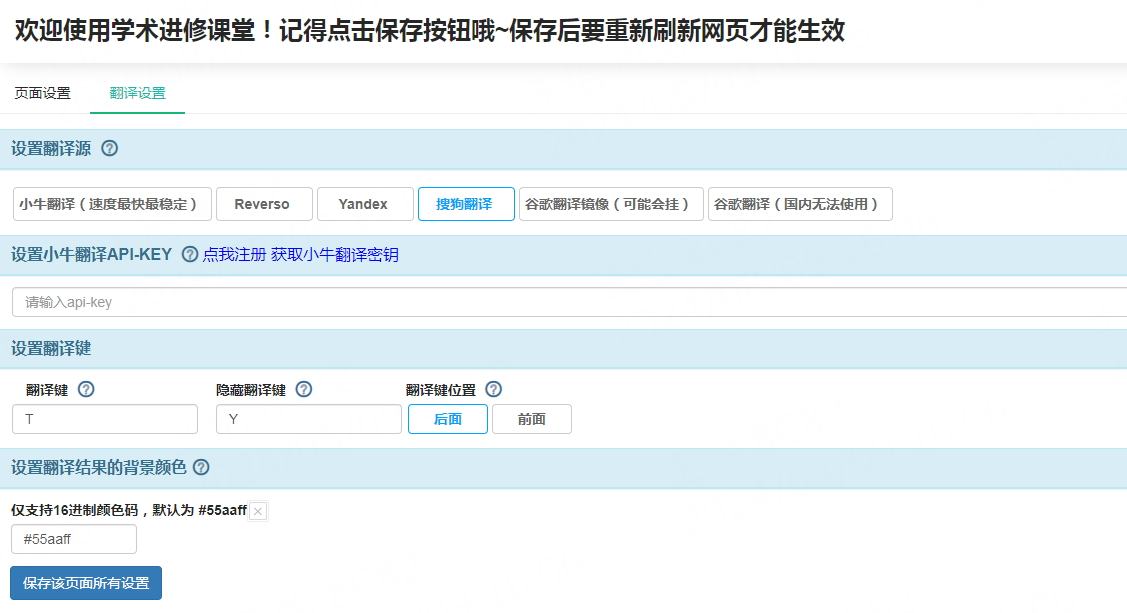Screen dimensions: 1127x613
Task: Open the 翻译设置 tab
Action: (138, 94)
